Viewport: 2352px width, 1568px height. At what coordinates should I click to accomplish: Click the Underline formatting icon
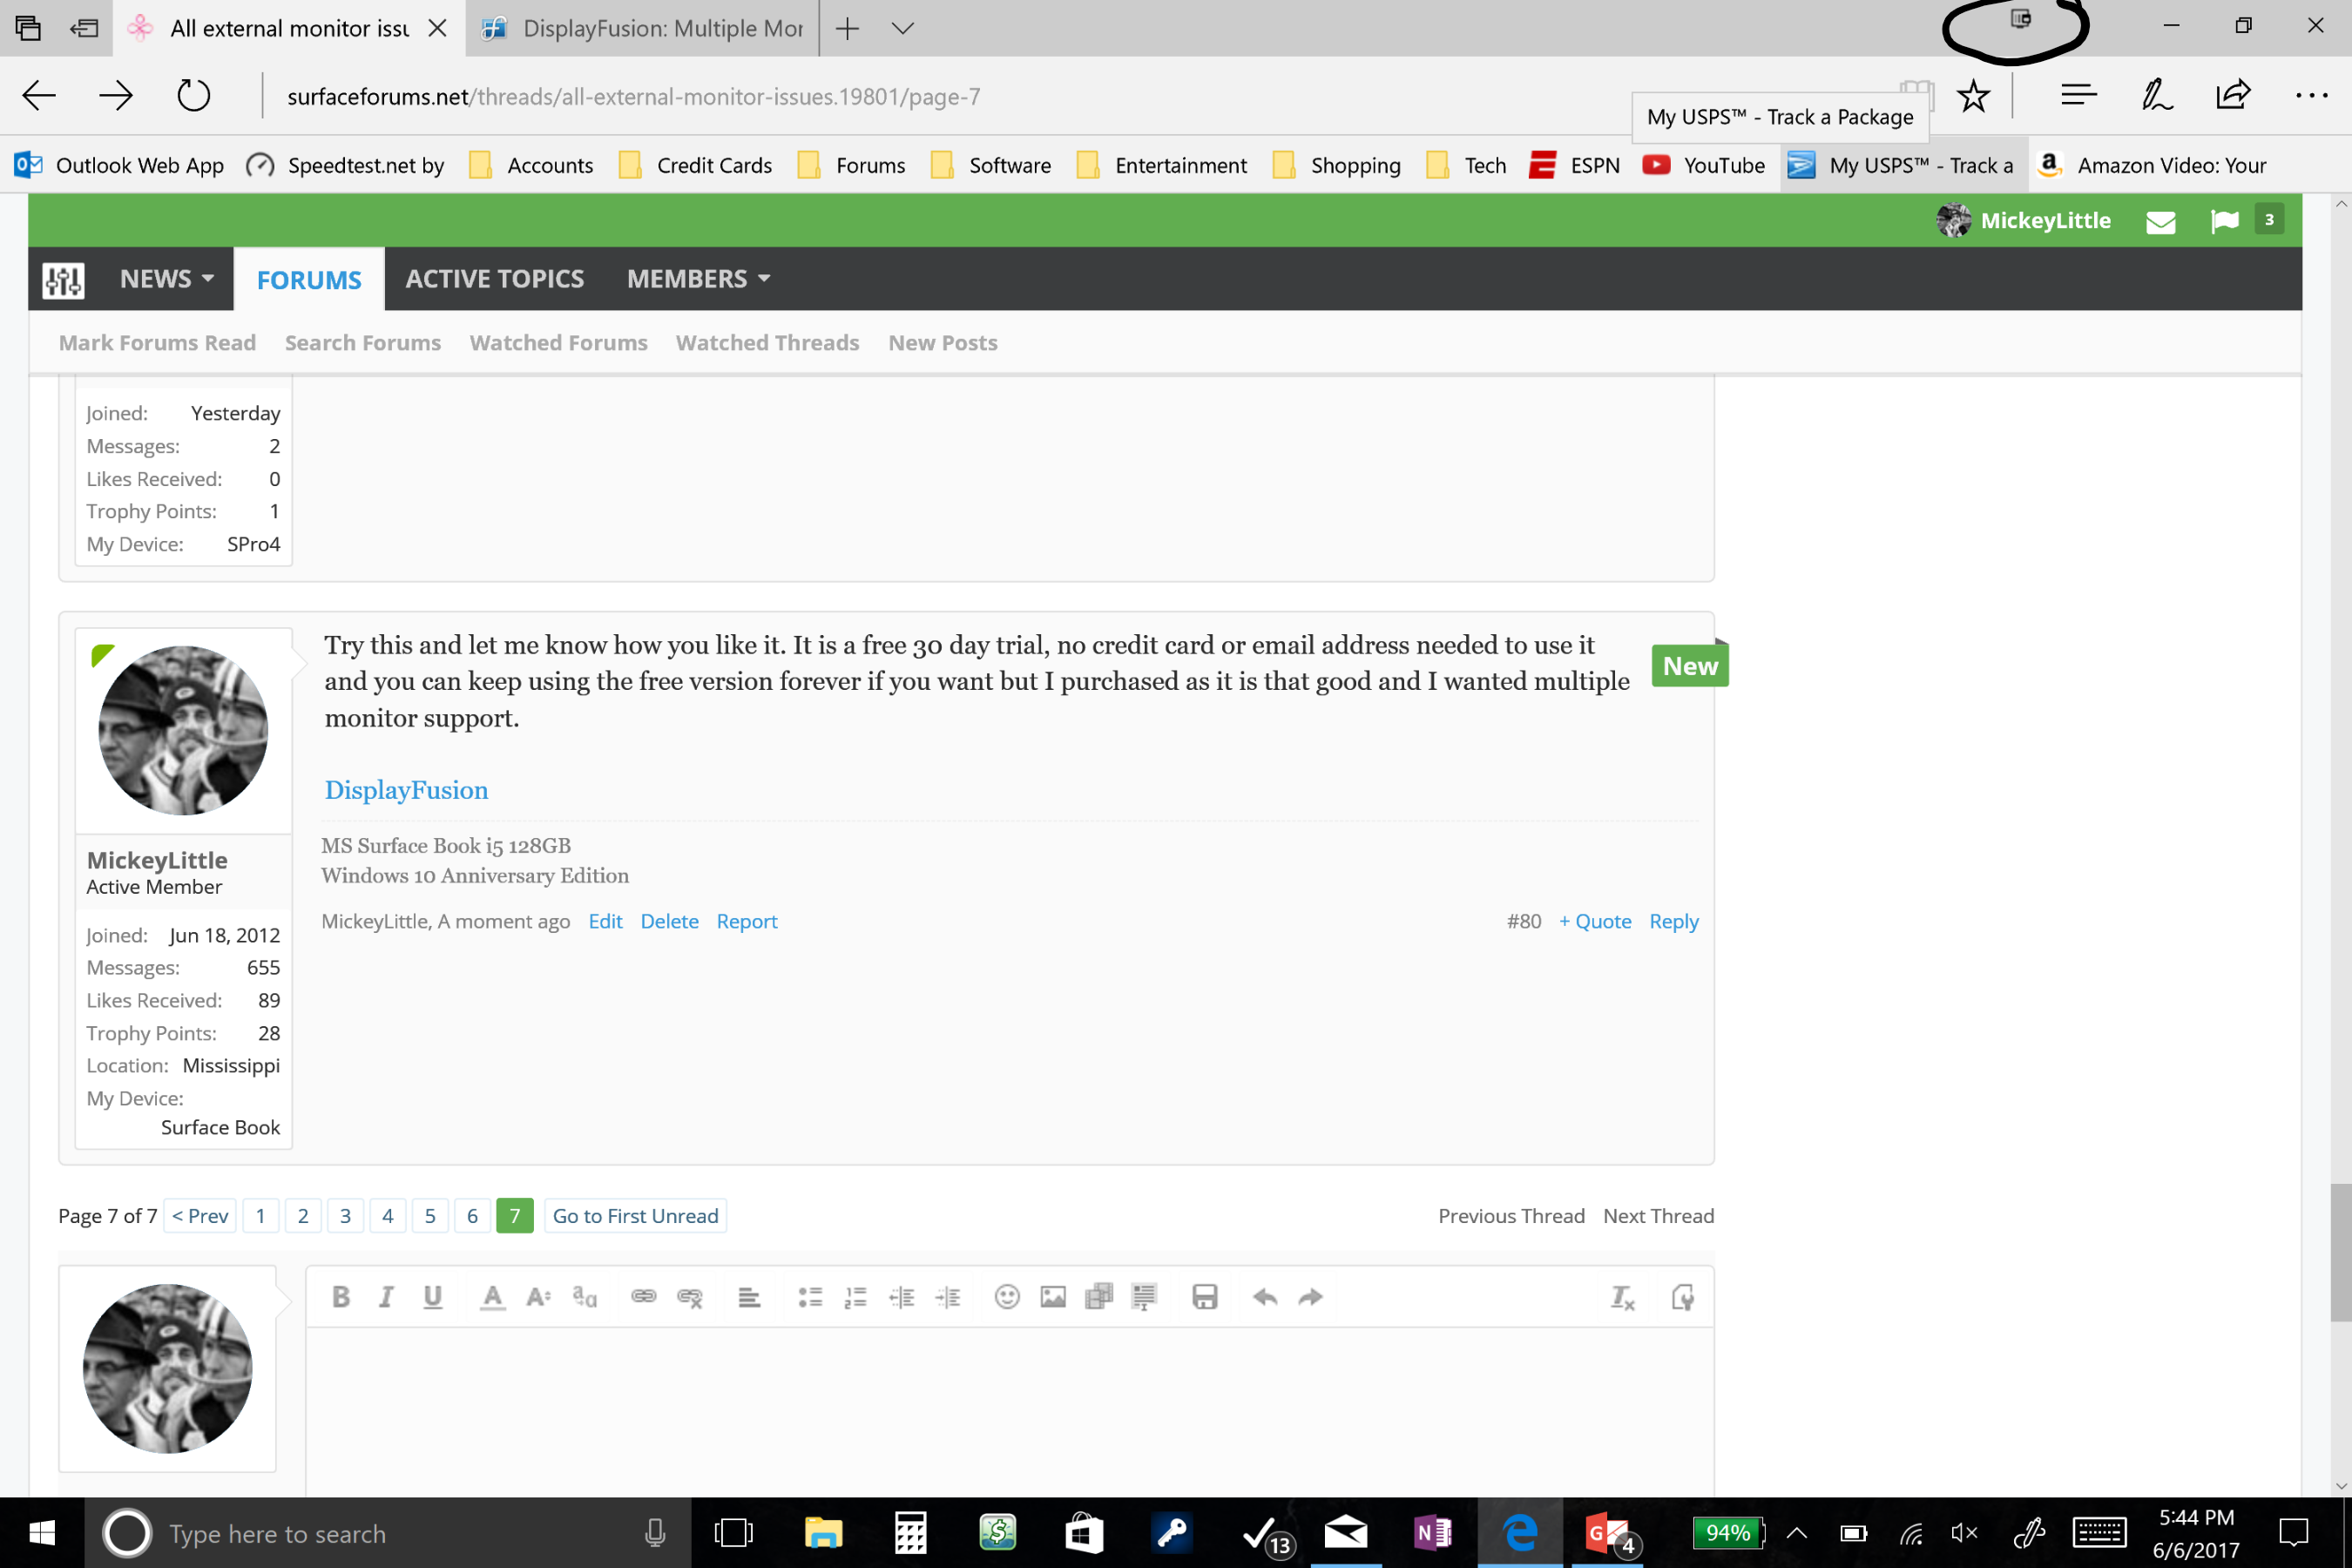pos(430,1297)
